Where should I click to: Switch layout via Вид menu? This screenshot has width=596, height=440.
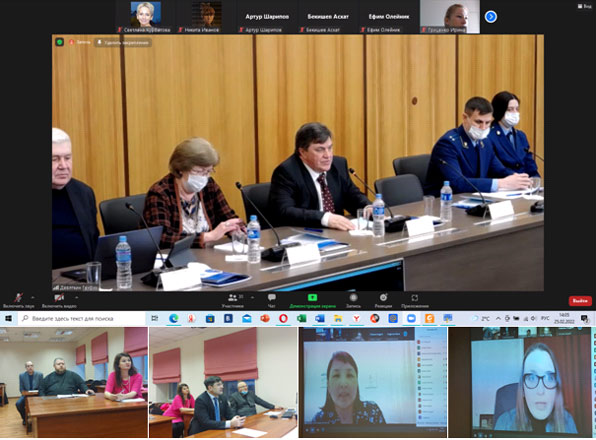585,6
